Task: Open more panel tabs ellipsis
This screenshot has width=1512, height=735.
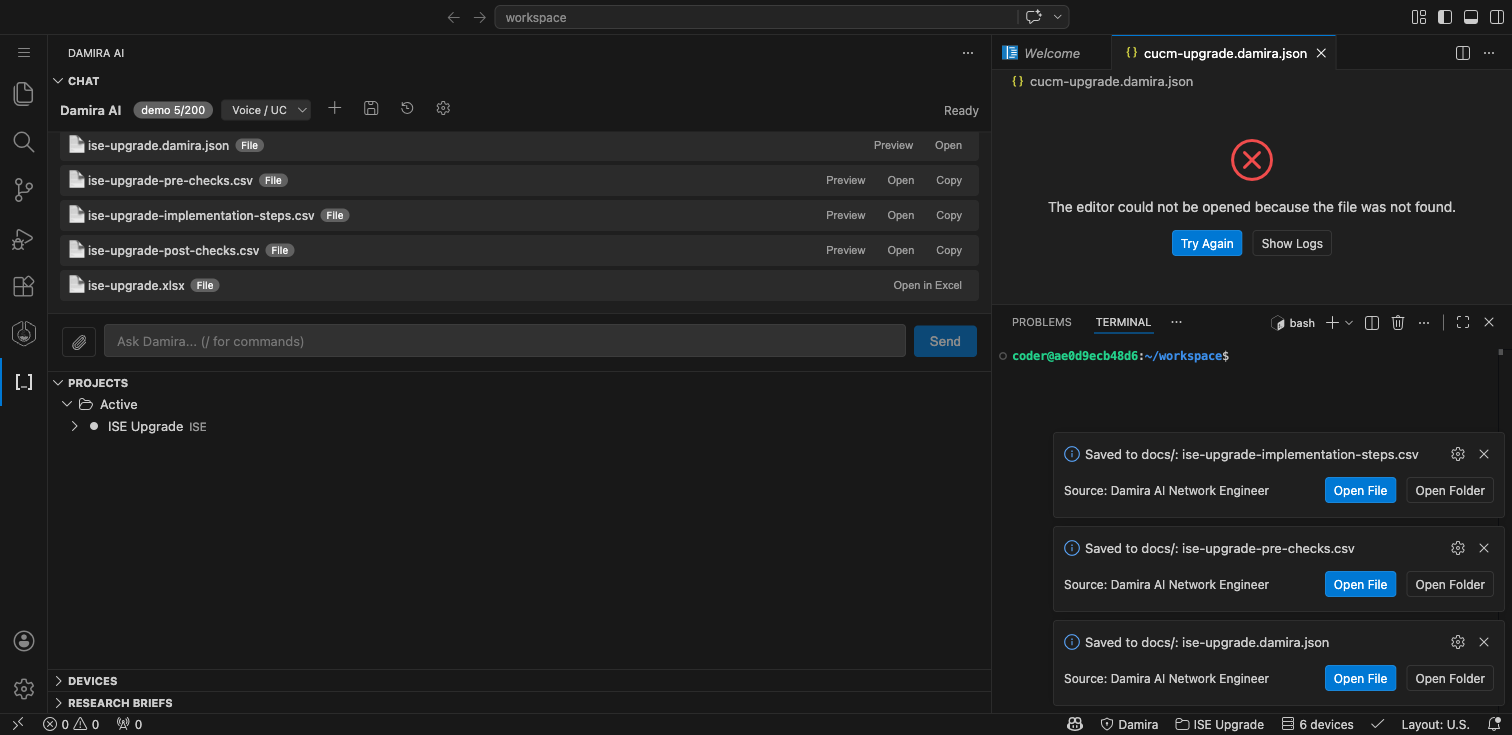Action: (1176, 322)
